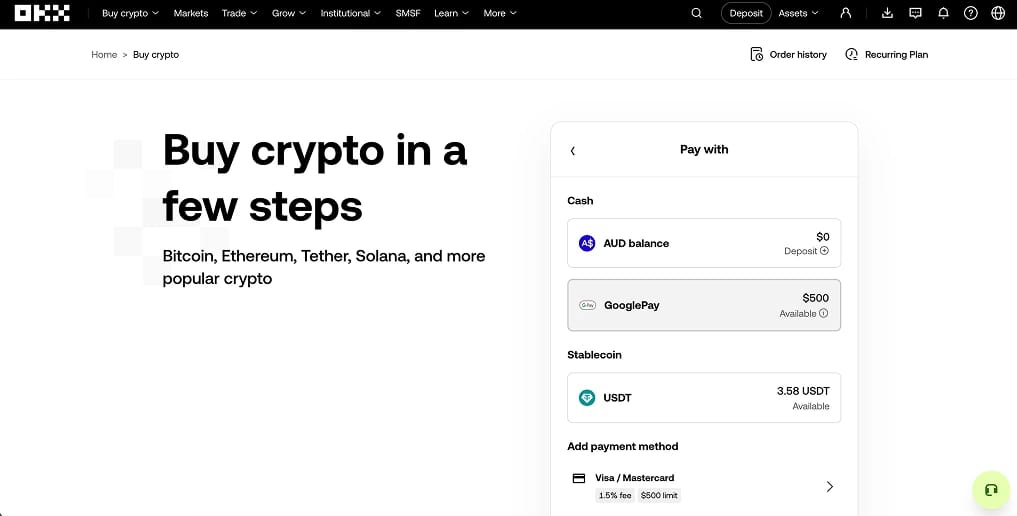The height and width of the screenshot is (516, 1017).
Task: Click the download app icon
Action: pos(887,13)
